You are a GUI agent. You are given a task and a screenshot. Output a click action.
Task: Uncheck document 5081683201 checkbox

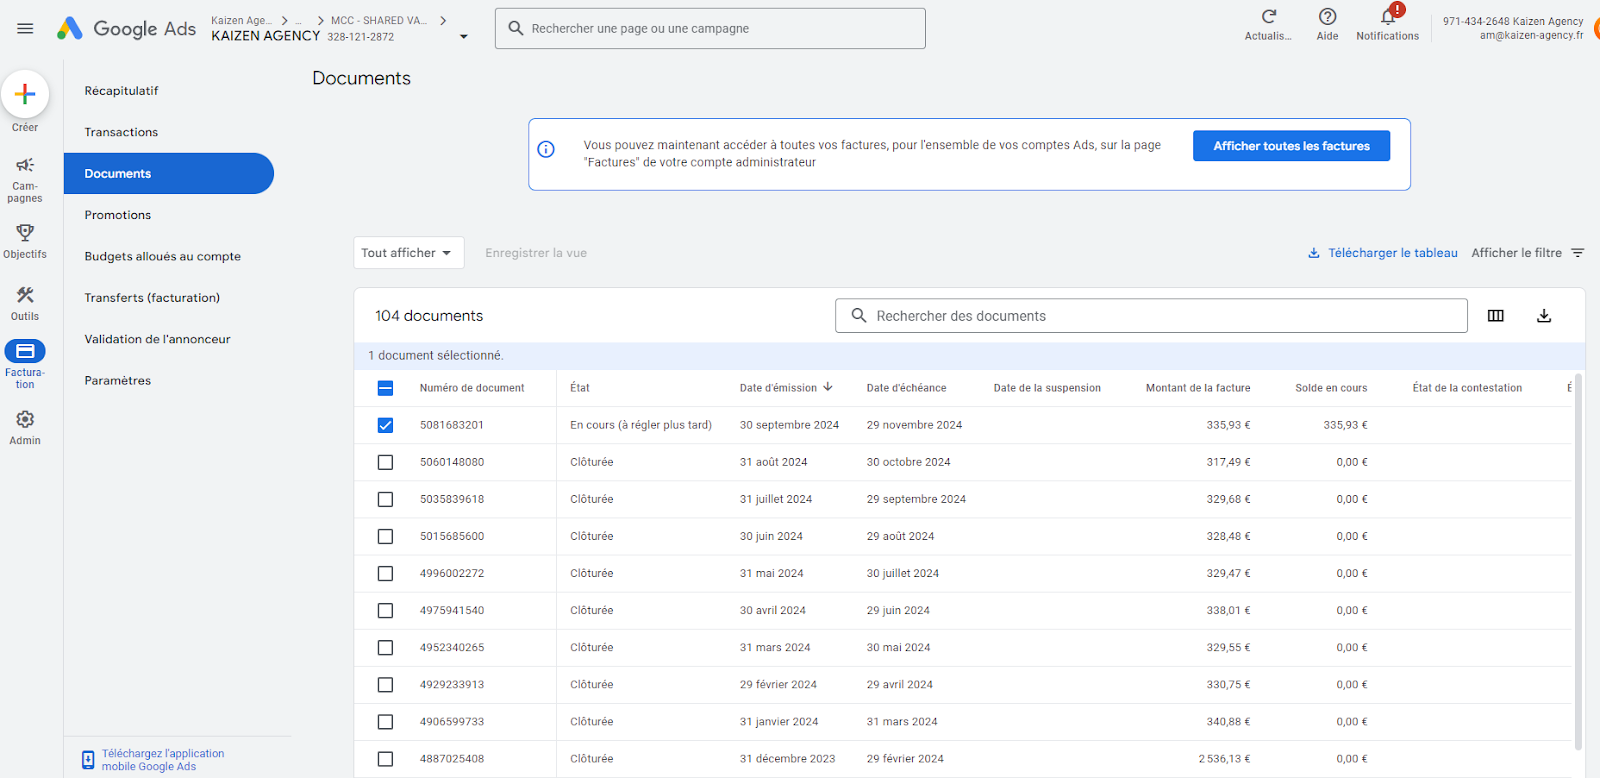point(385,425)
